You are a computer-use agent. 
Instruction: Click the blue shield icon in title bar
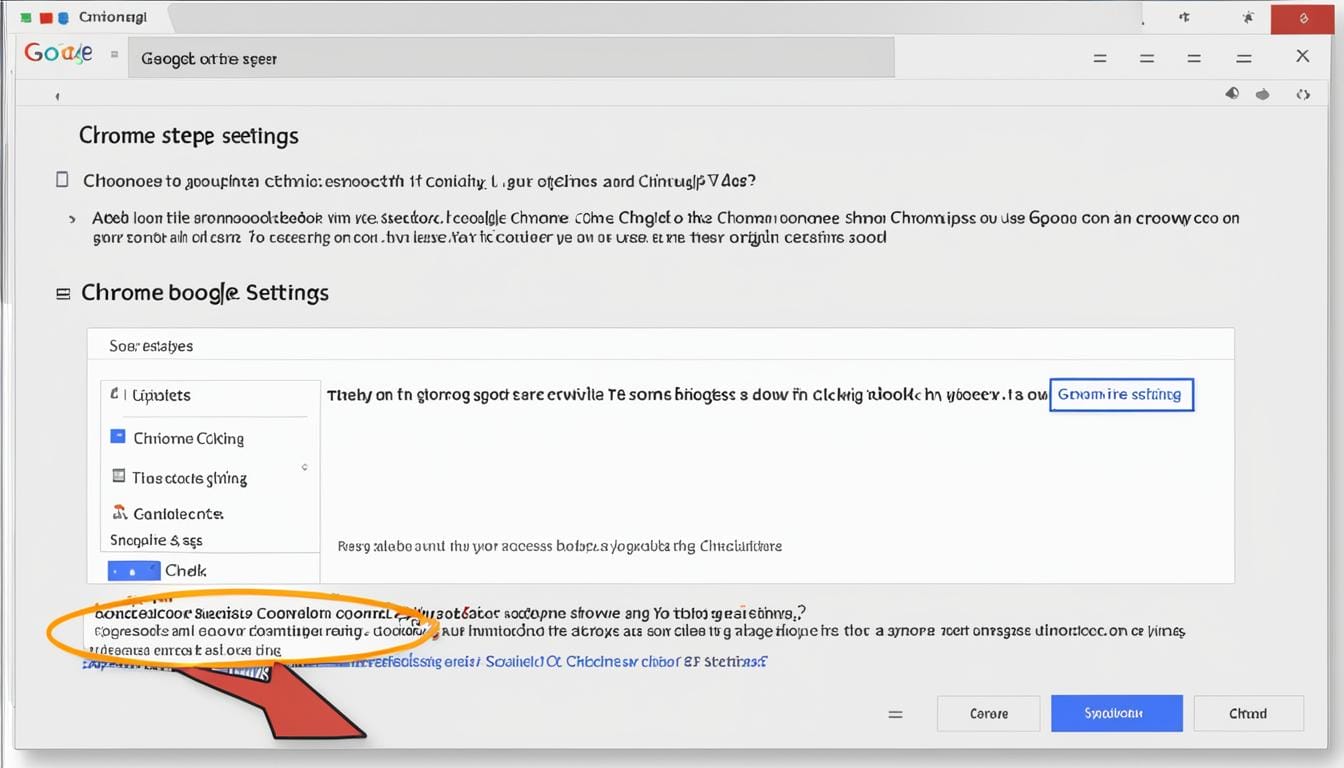coord(64,18)
